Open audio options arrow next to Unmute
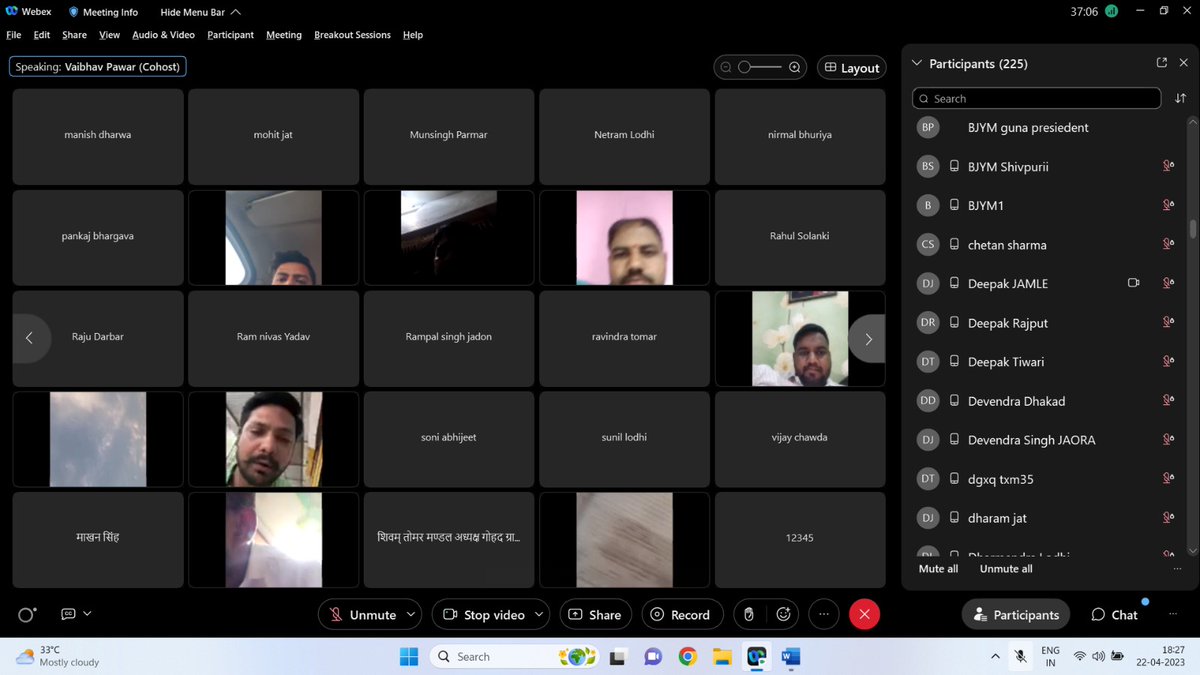 [x=411, y=615]
